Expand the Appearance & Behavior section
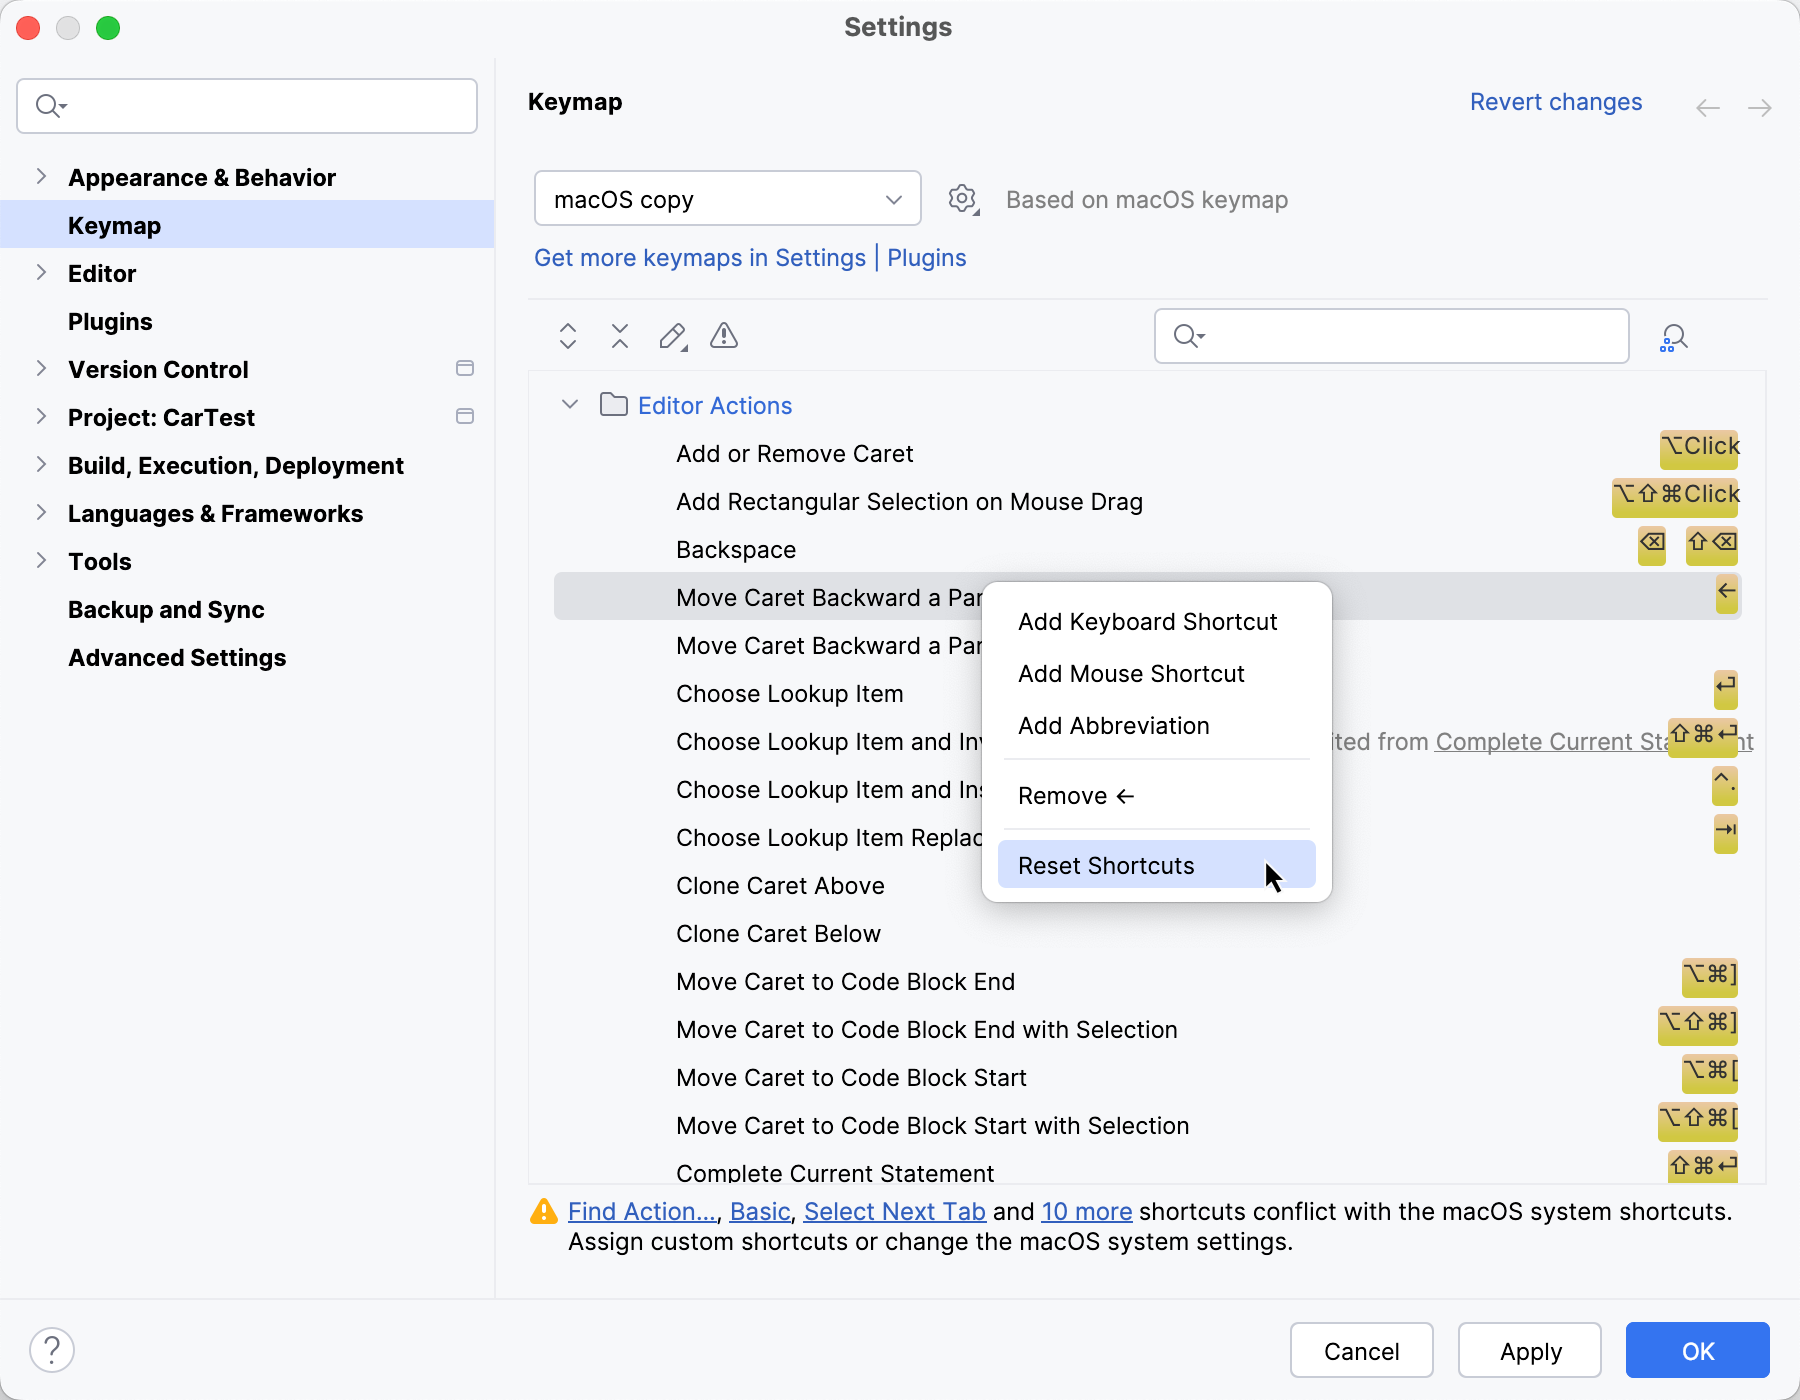The width and height of the screenshot is (1800, 1400). pos(42,176)
